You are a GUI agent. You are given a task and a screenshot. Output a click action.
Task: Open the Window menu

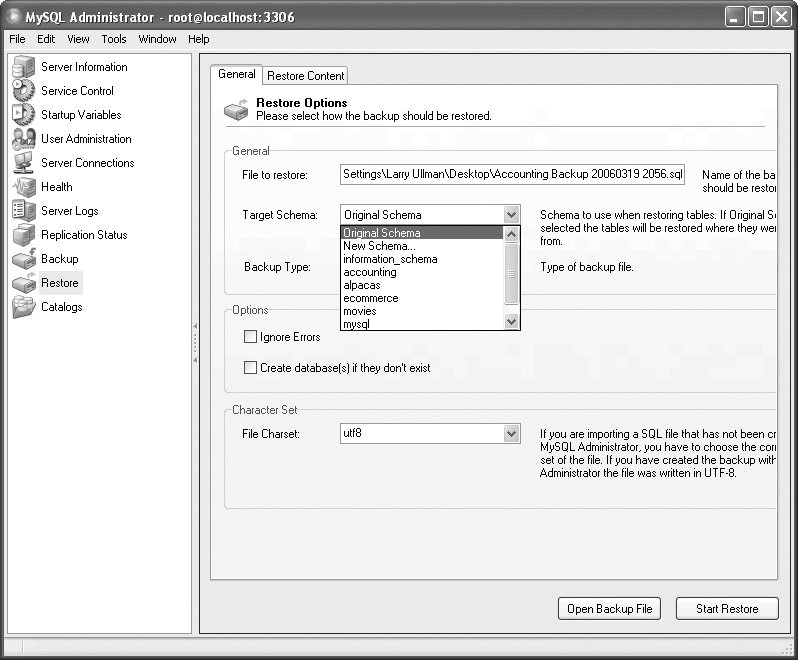tap(157, 39)
